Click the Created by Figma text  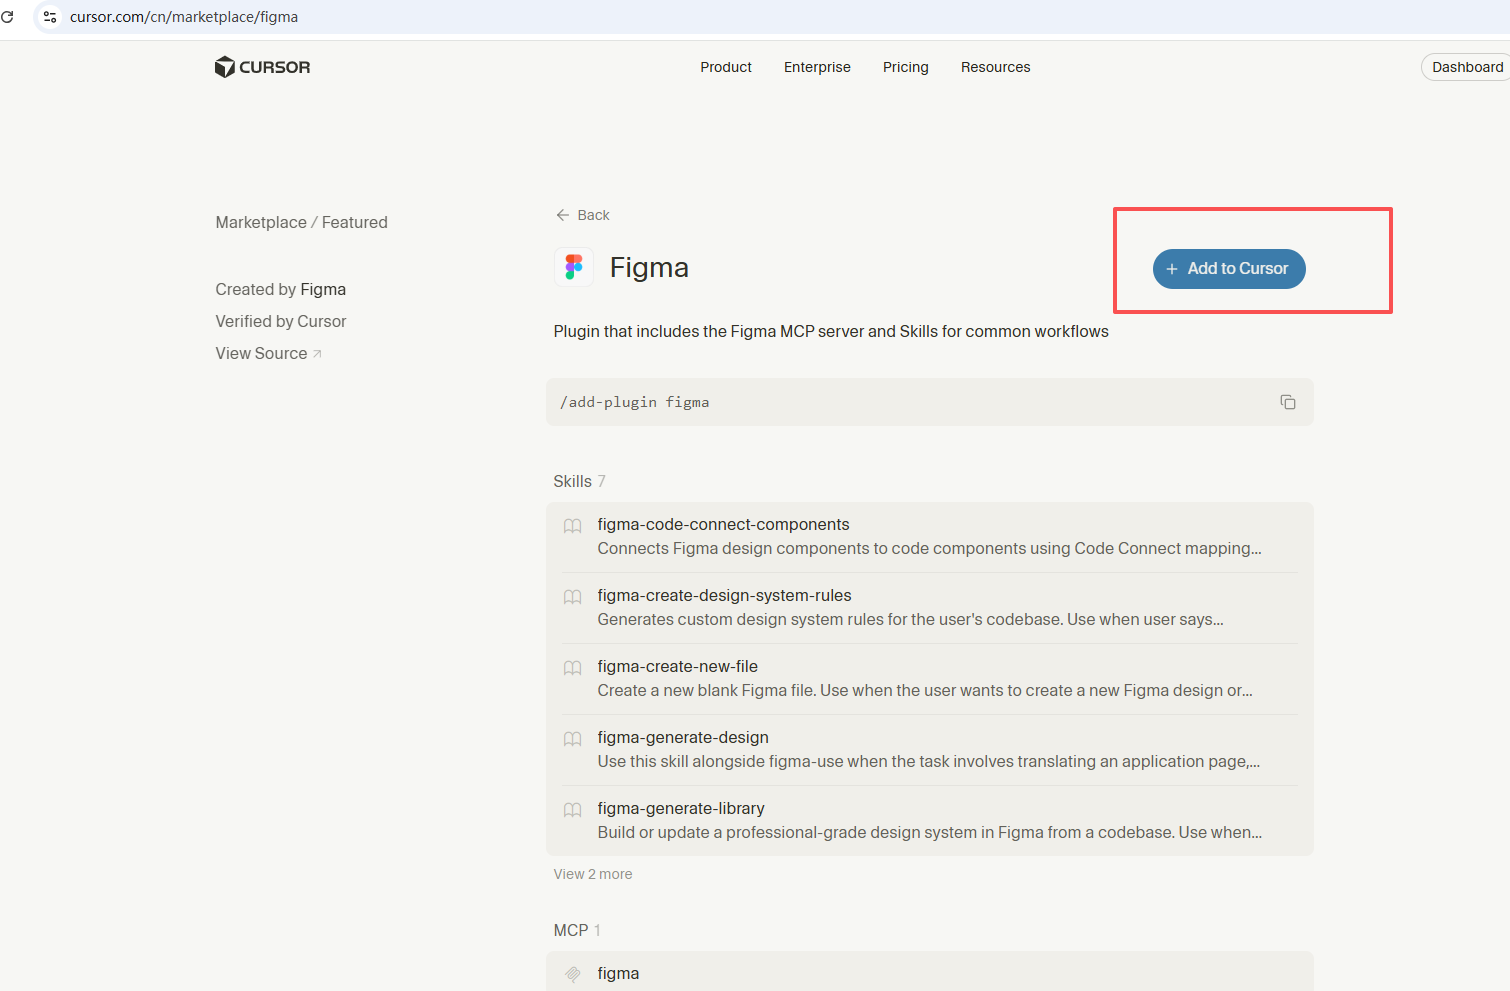tap(280, 289)
